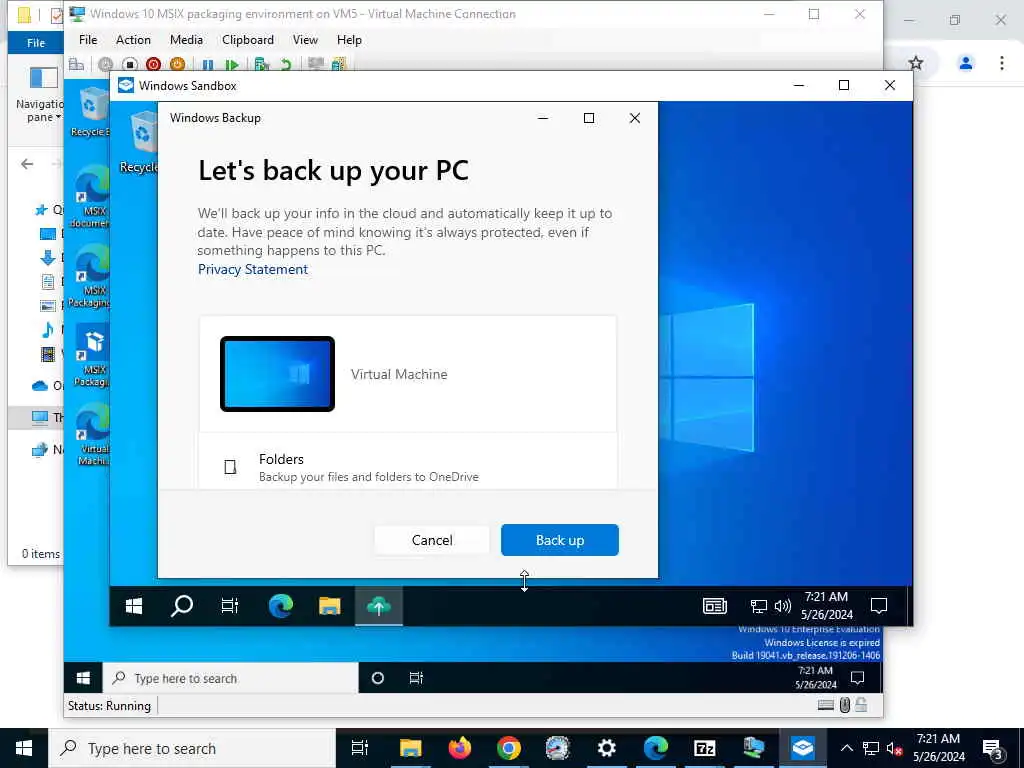Image resolution: width=1024 pixels, height=768 pixels.
Task: Click the File tab in File Explorer
Action: [36, 43]
